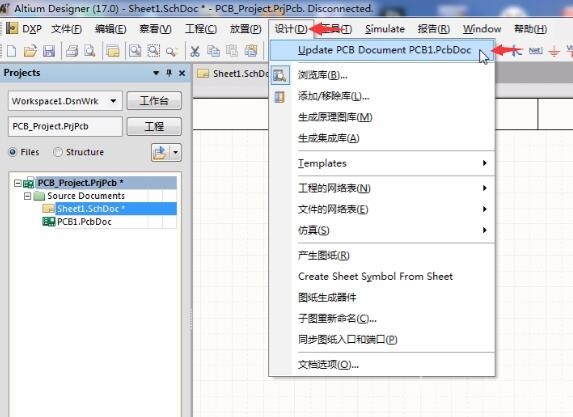Open the 察看(V) menu

tap(155, 29)
